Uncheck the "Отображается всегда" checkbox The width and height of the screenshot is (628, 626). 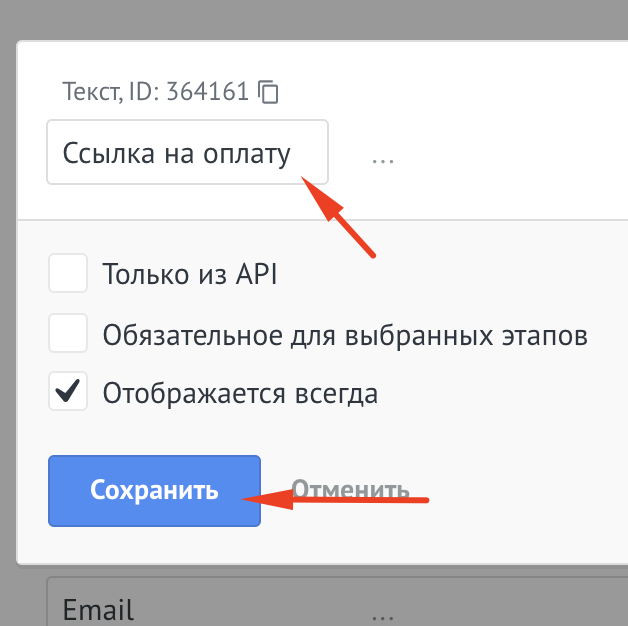[x=68, y=391]
